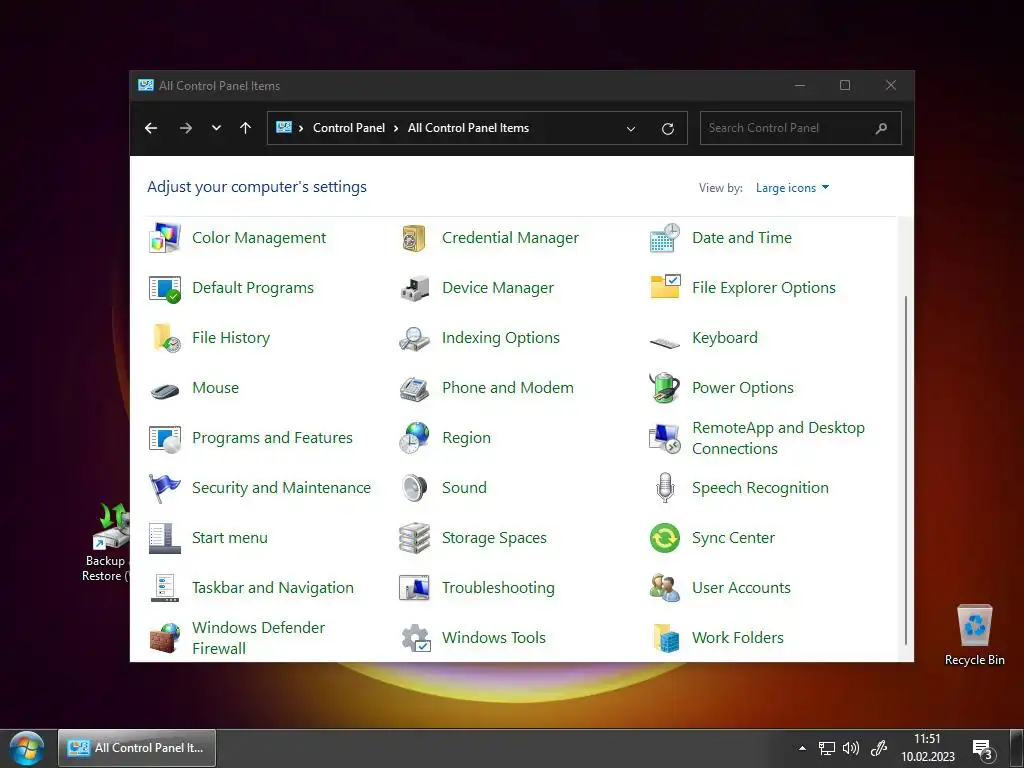Open the address bar history dropdown

631,129
